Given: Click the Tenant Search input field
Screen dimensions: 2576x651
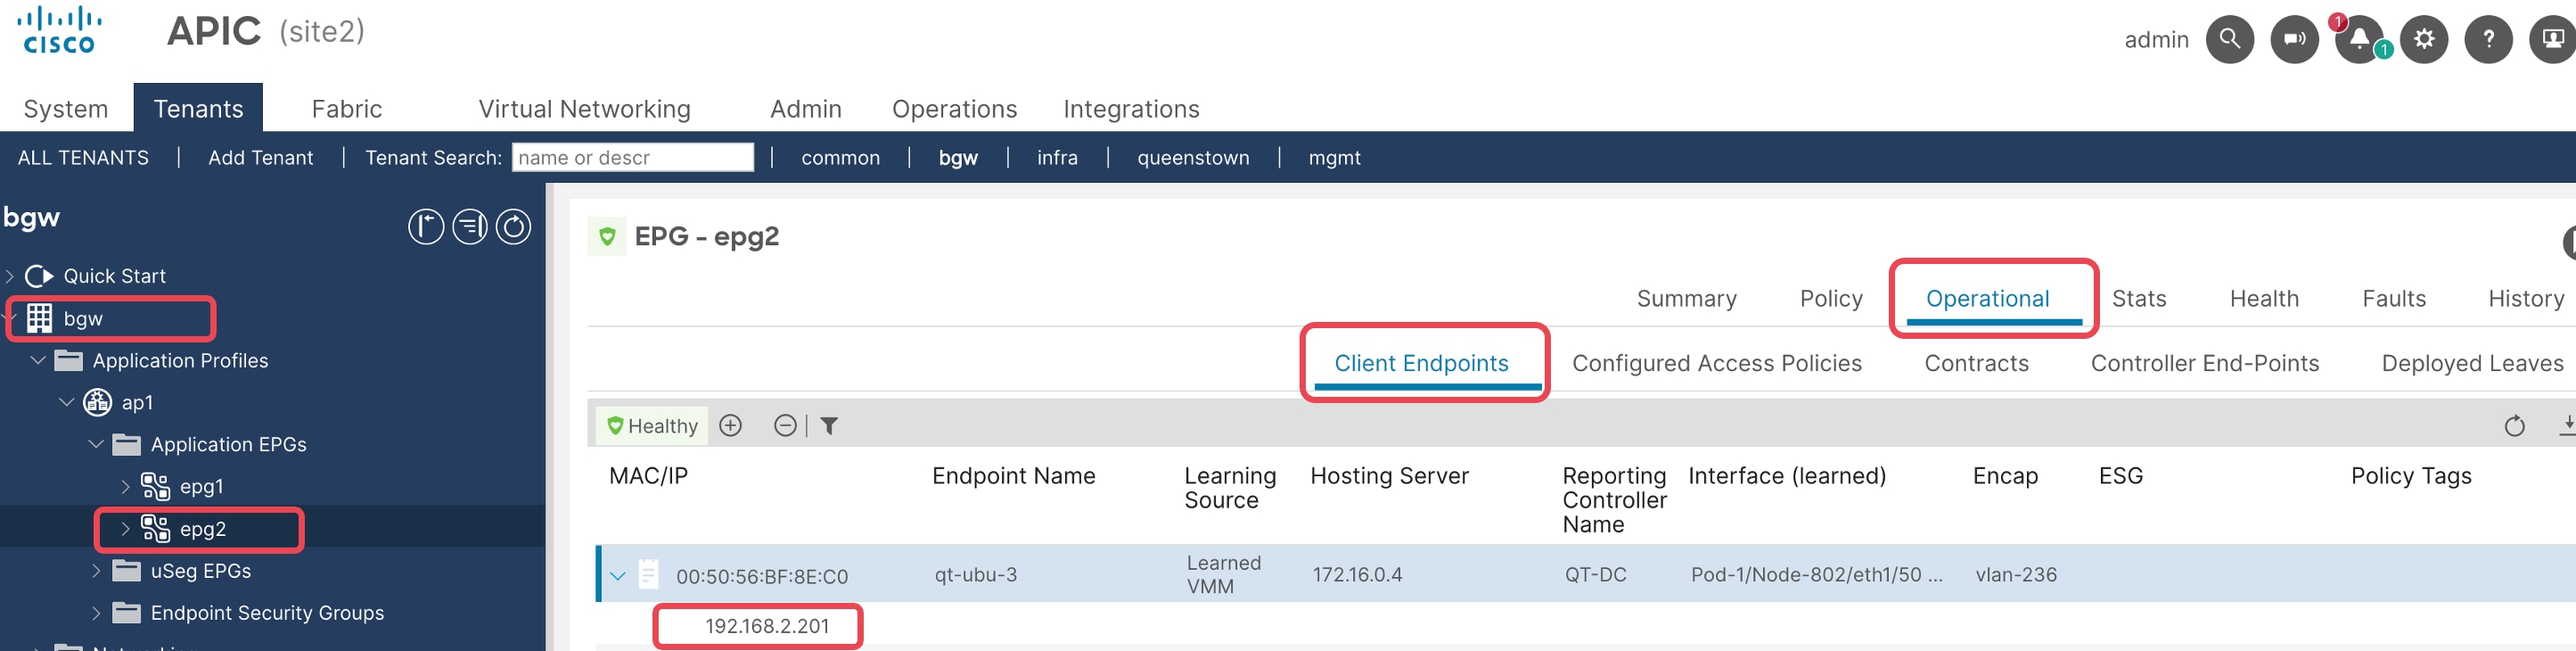Looking at the screenshot, I should [632, 157].
